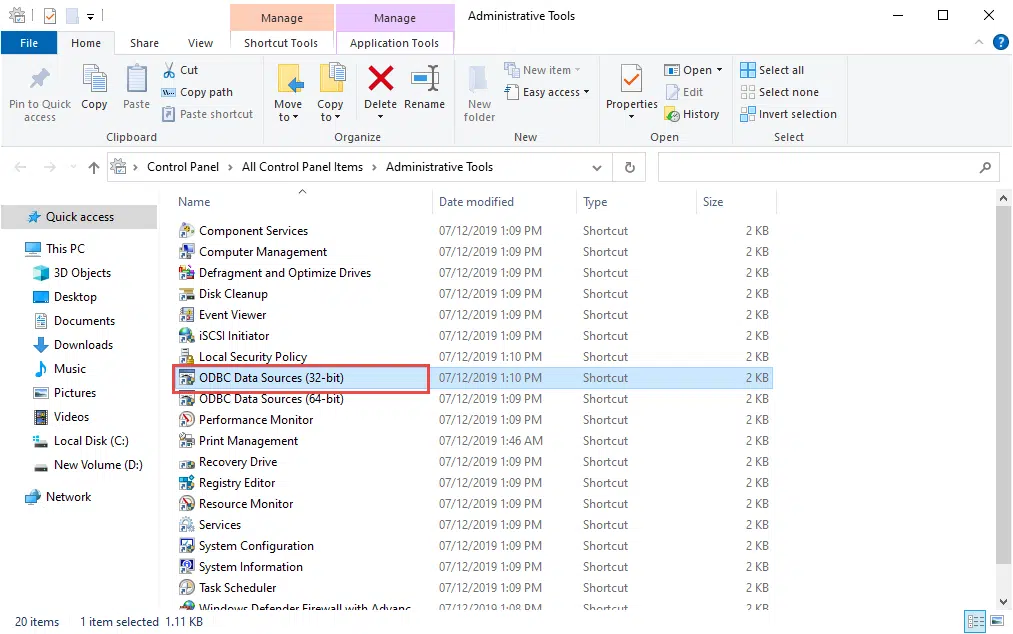Click Properties button in Quick Access Toolbar
Viewport: 1013px width, 634px height.
pos(50,16)
